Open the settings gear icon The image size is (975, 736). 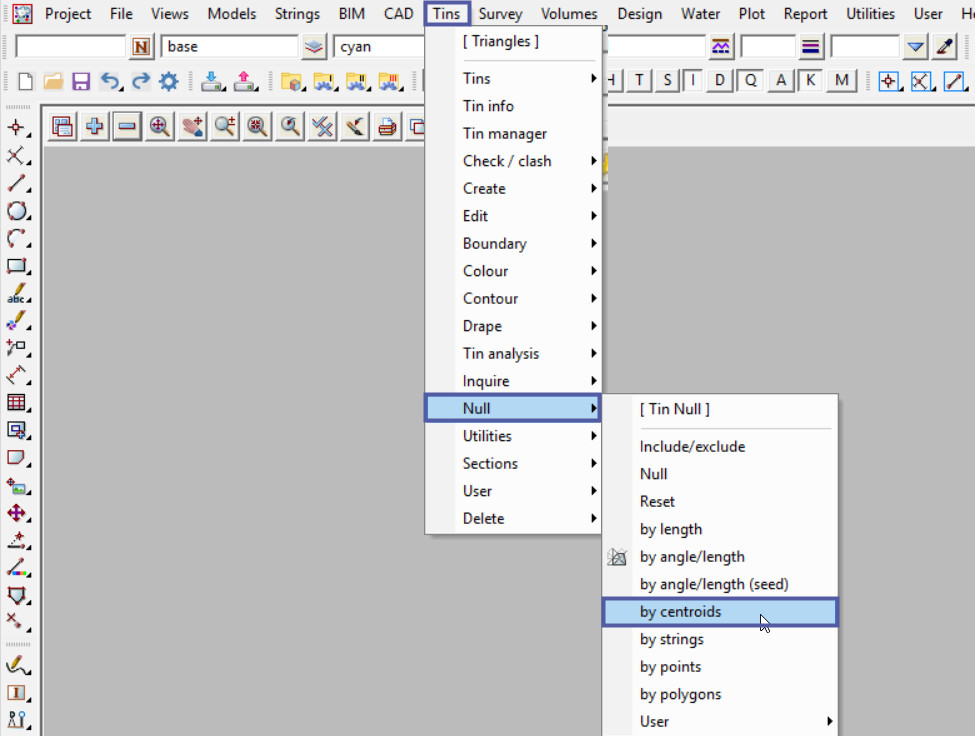[x=168, y=82]
